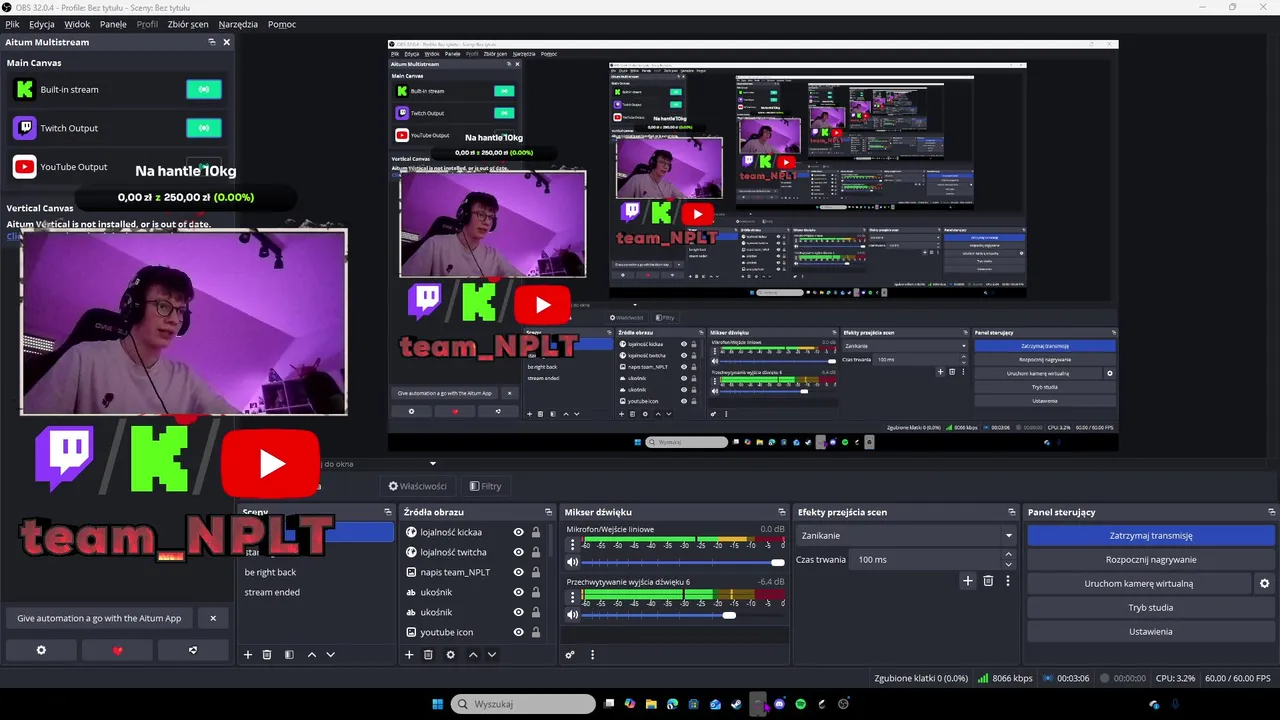The height and width of the screenshot is (720, 1280).
Task: Open Aitum Multistream settings gear
Action: pos(41,650)
